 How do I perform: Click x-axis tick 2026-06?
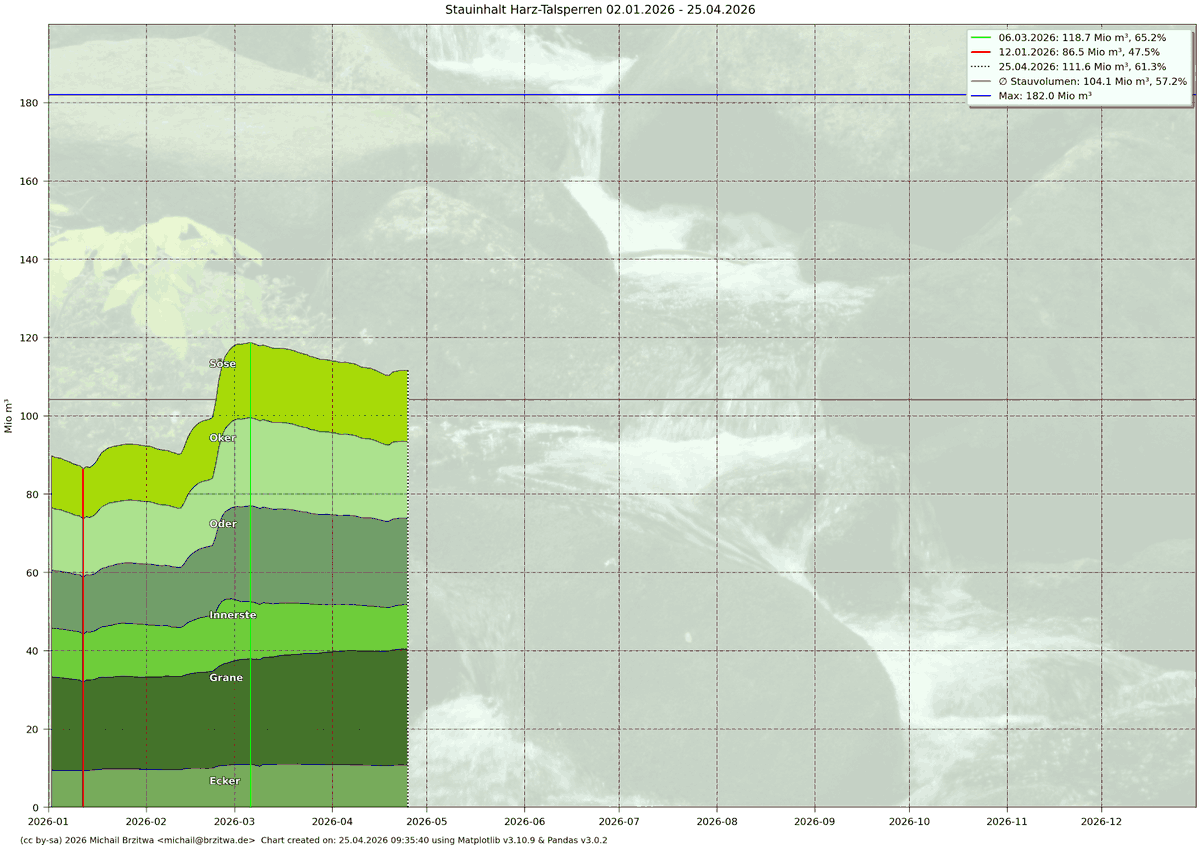coord(523,821)
